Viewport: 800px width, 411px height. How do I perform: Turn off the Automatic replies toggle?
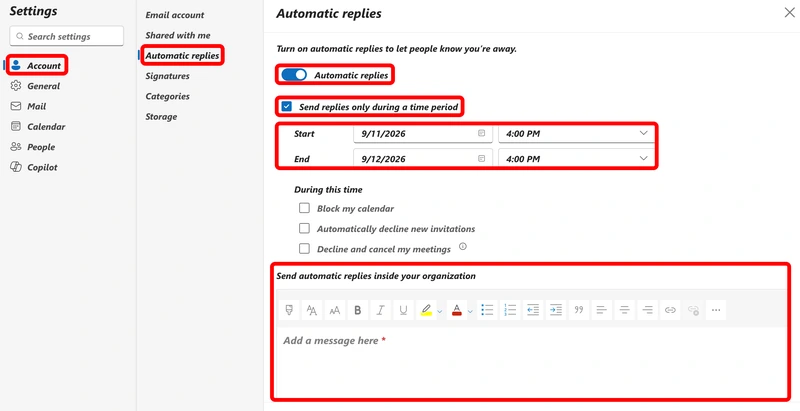294,75
